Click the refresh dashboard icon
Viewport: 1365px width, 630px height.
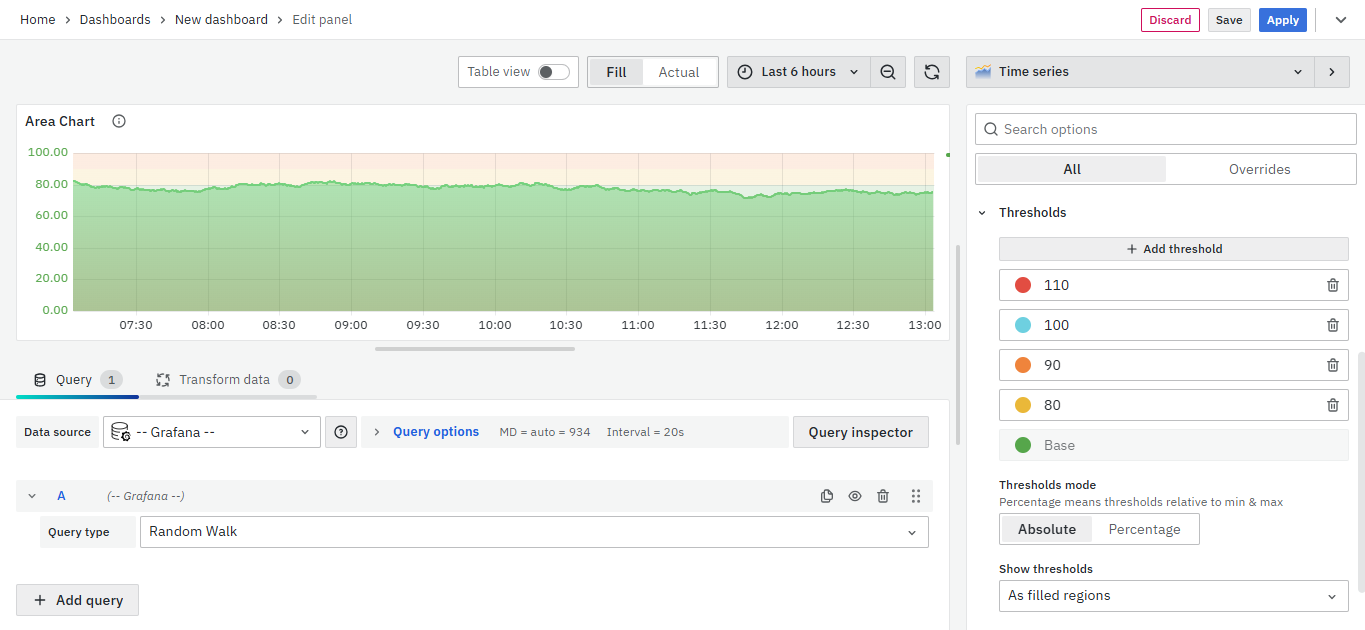[931, 72]
